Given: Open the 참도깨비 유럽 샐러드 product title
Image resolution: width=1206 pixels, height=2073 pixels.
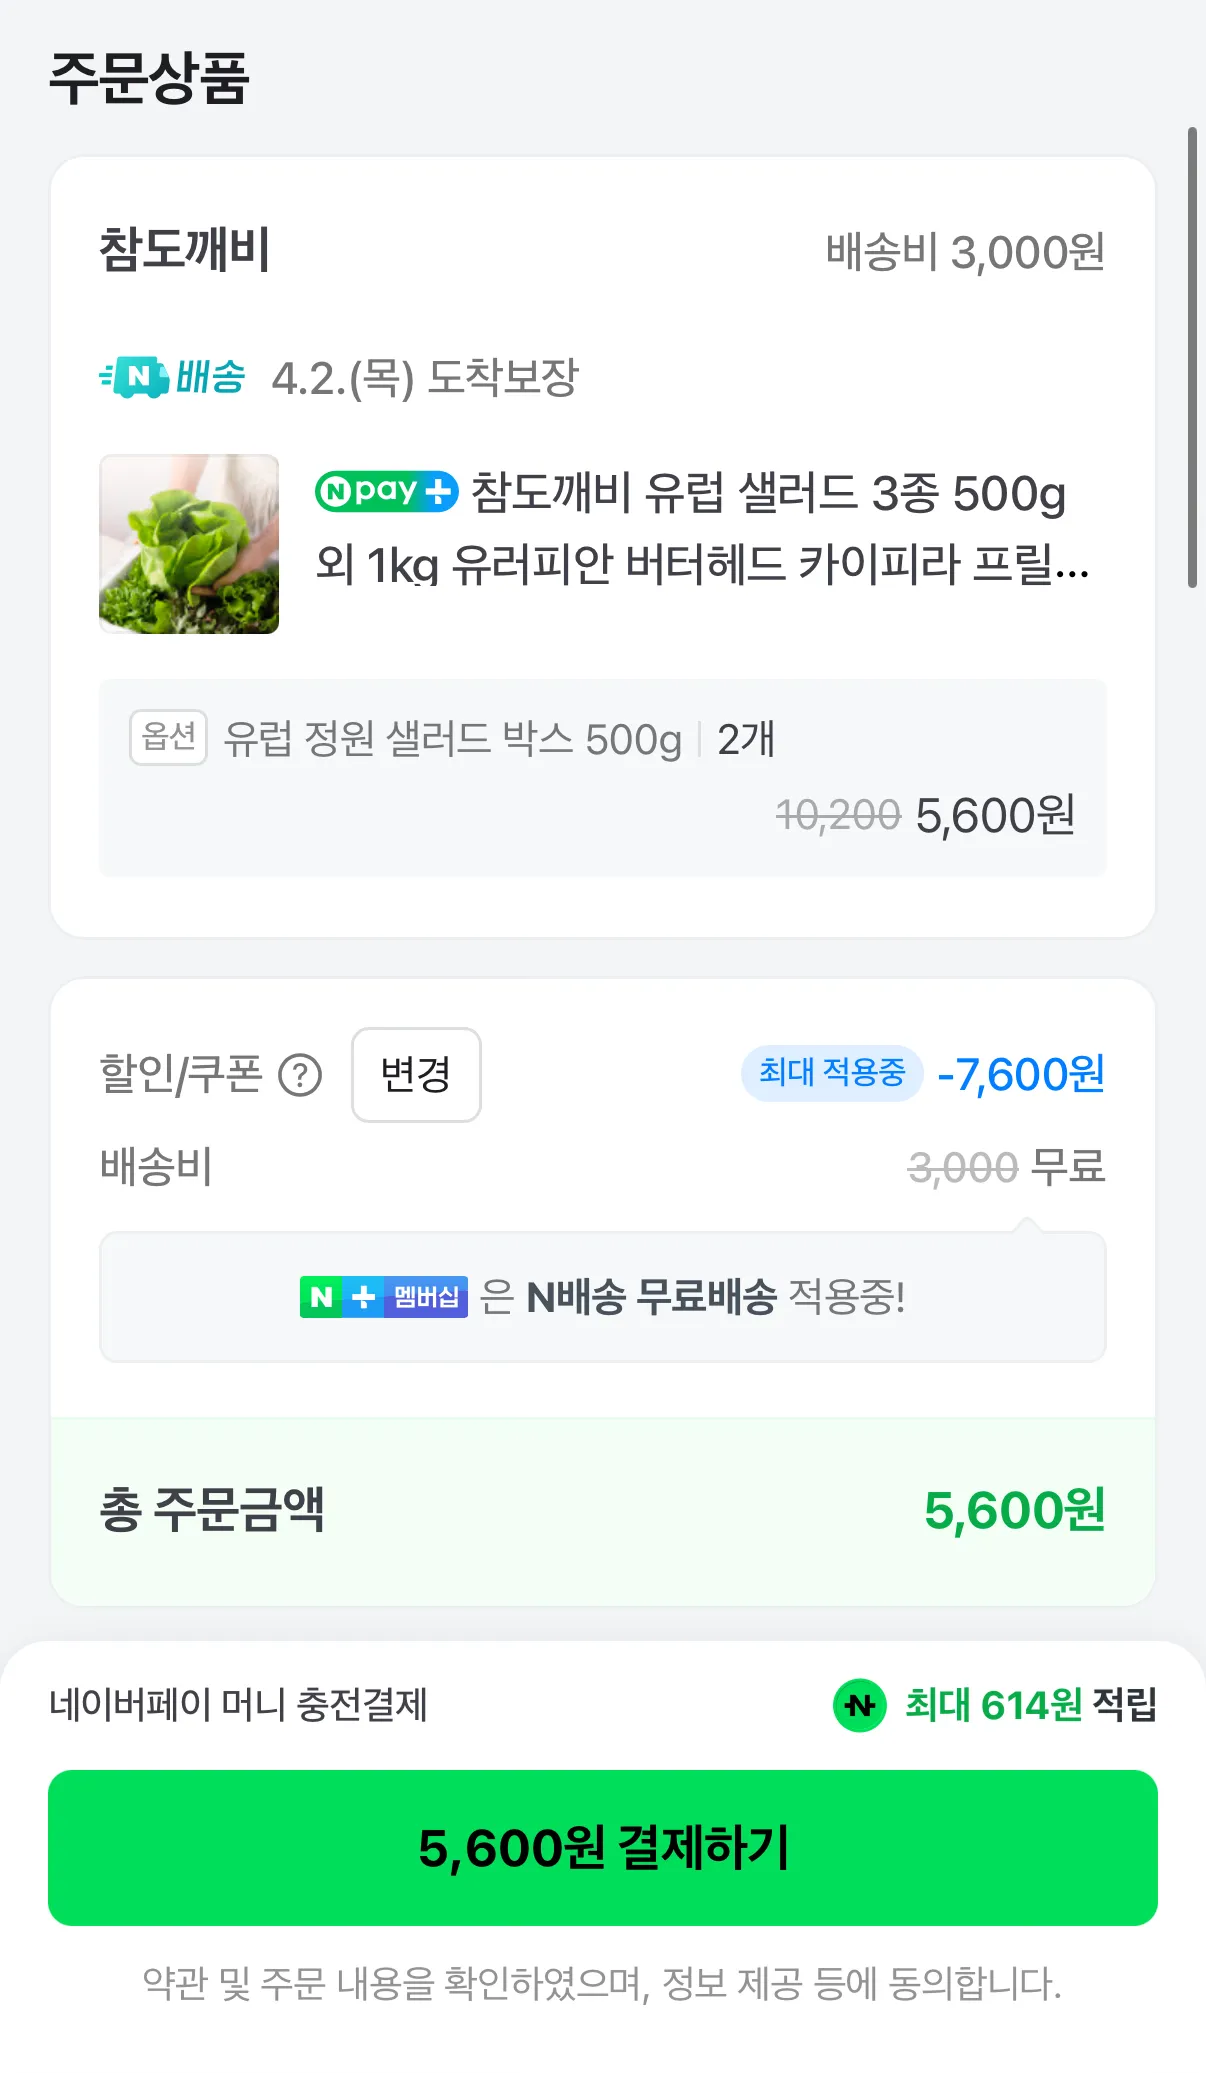Looking at the screenshot, I should pos(700,528).
